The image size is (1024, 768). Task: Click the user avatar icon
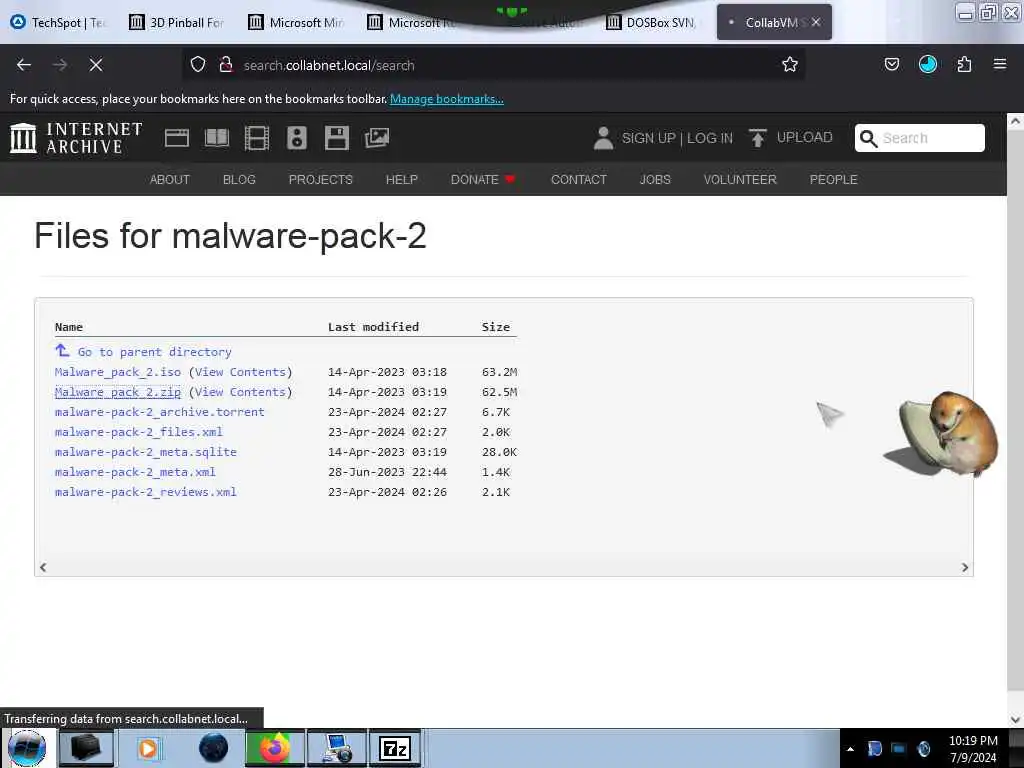tap(603, 138)
